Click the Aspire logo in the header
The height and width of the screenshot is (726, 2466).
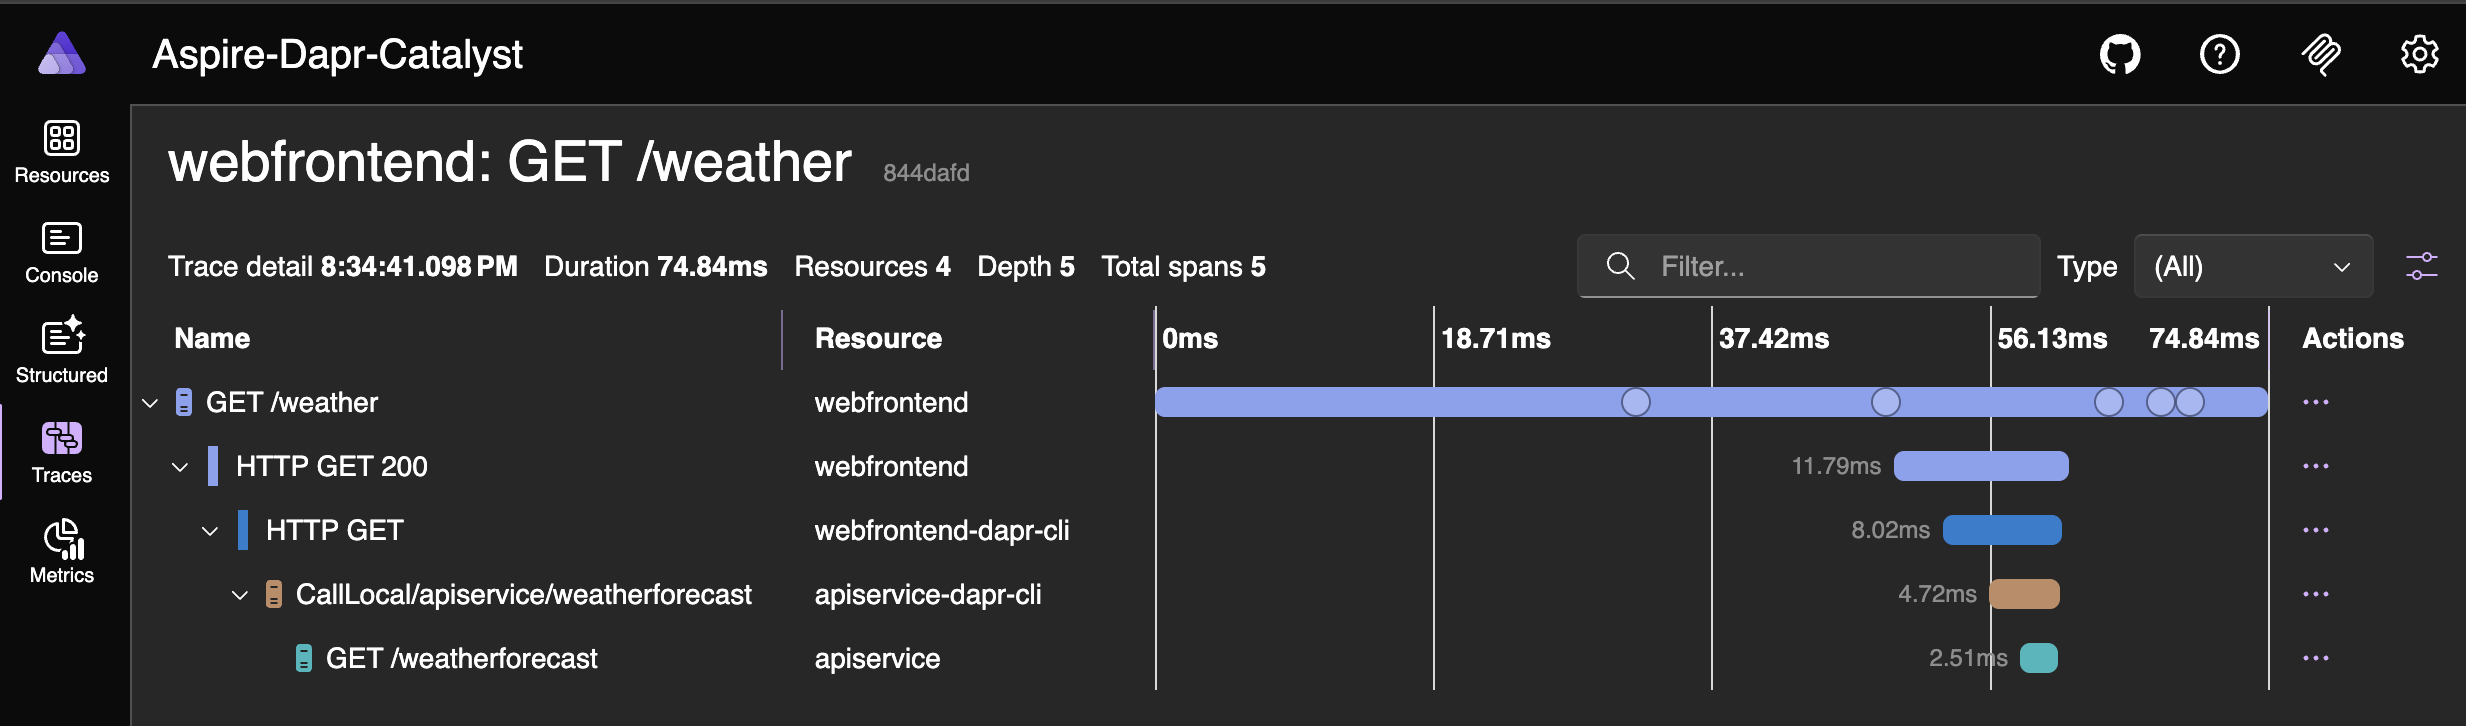(x=62, y=54)
